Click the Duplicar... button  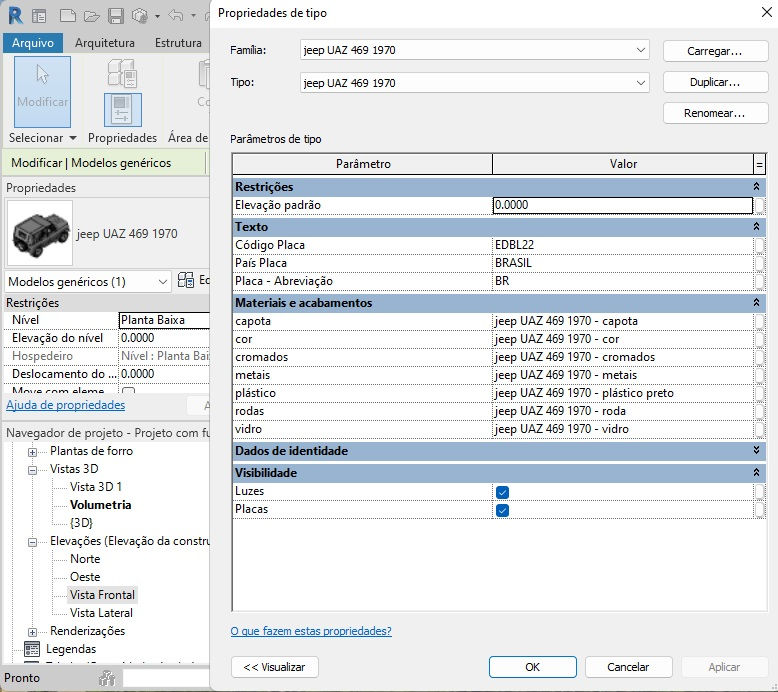click(x=715, y=82)
